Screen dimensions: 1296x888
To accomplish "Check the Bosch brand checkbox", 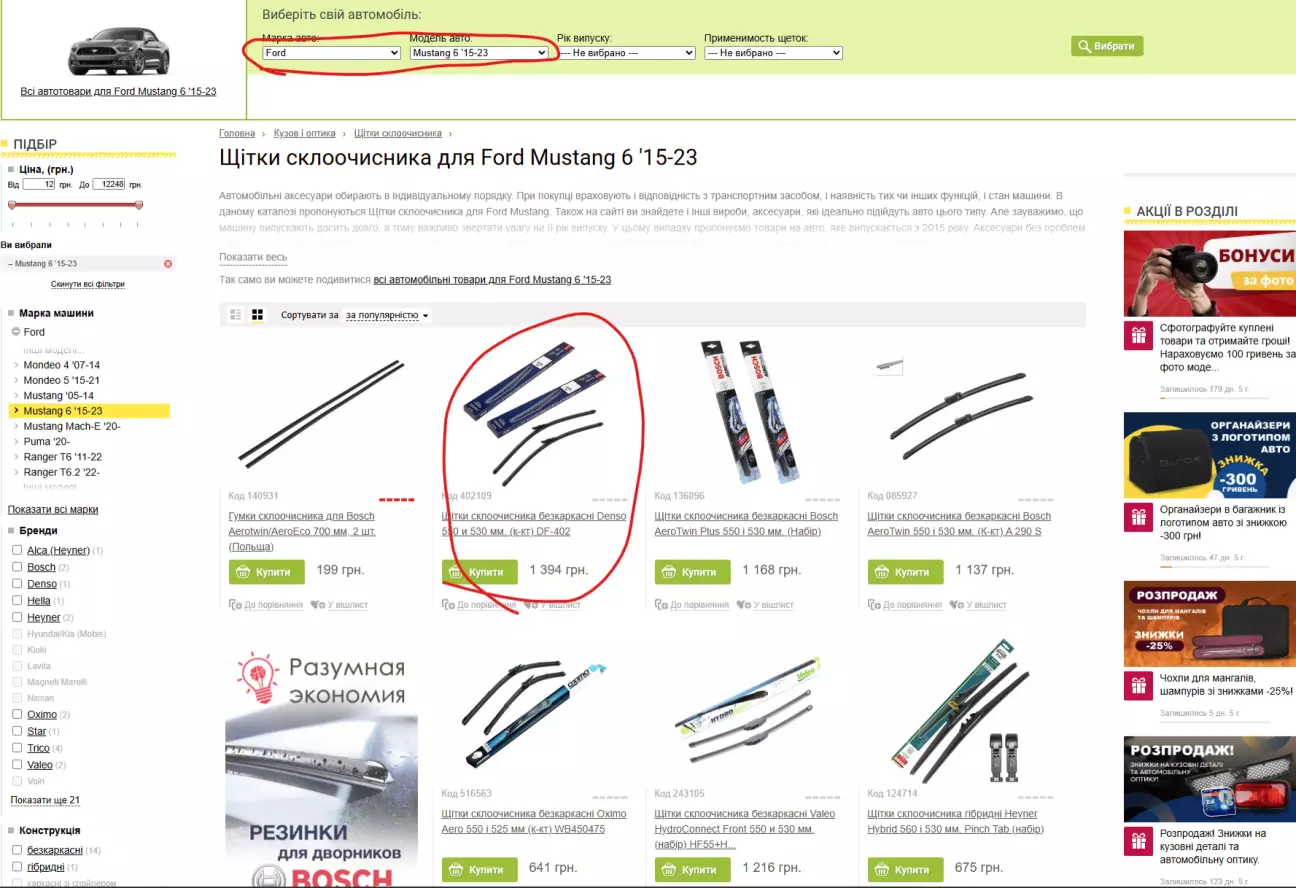I will pos(17,567).
